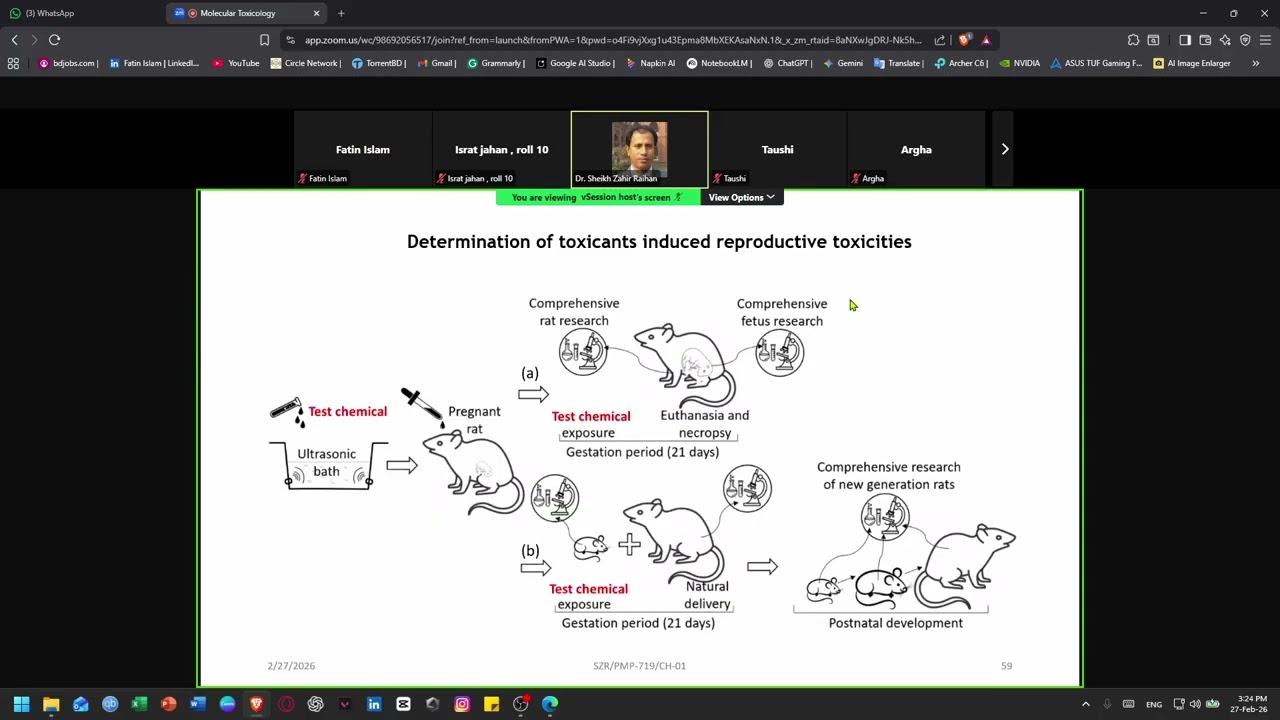Open the browser hamburger menu
Screen dimensions: 1280x720
coord(1265,40)
